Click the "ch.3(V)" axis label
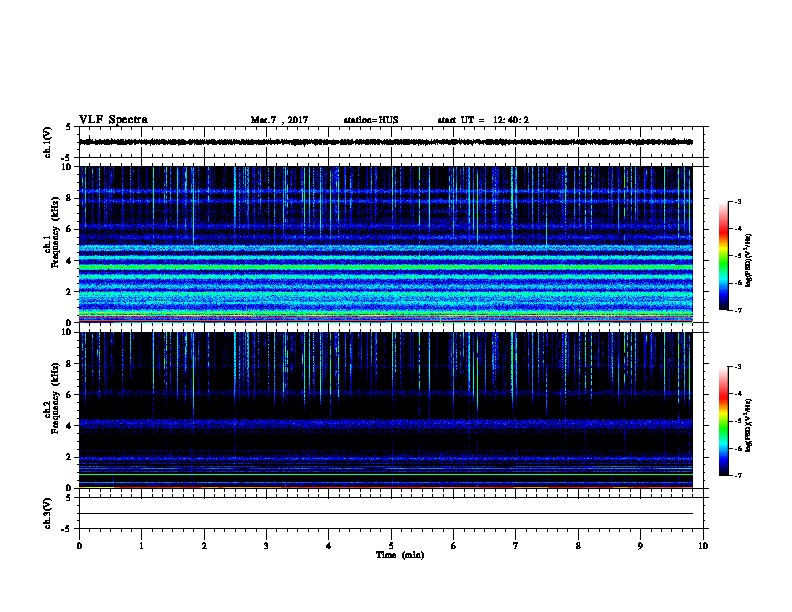This screenshot has height=612, width=792. click(x=48, y=513)
